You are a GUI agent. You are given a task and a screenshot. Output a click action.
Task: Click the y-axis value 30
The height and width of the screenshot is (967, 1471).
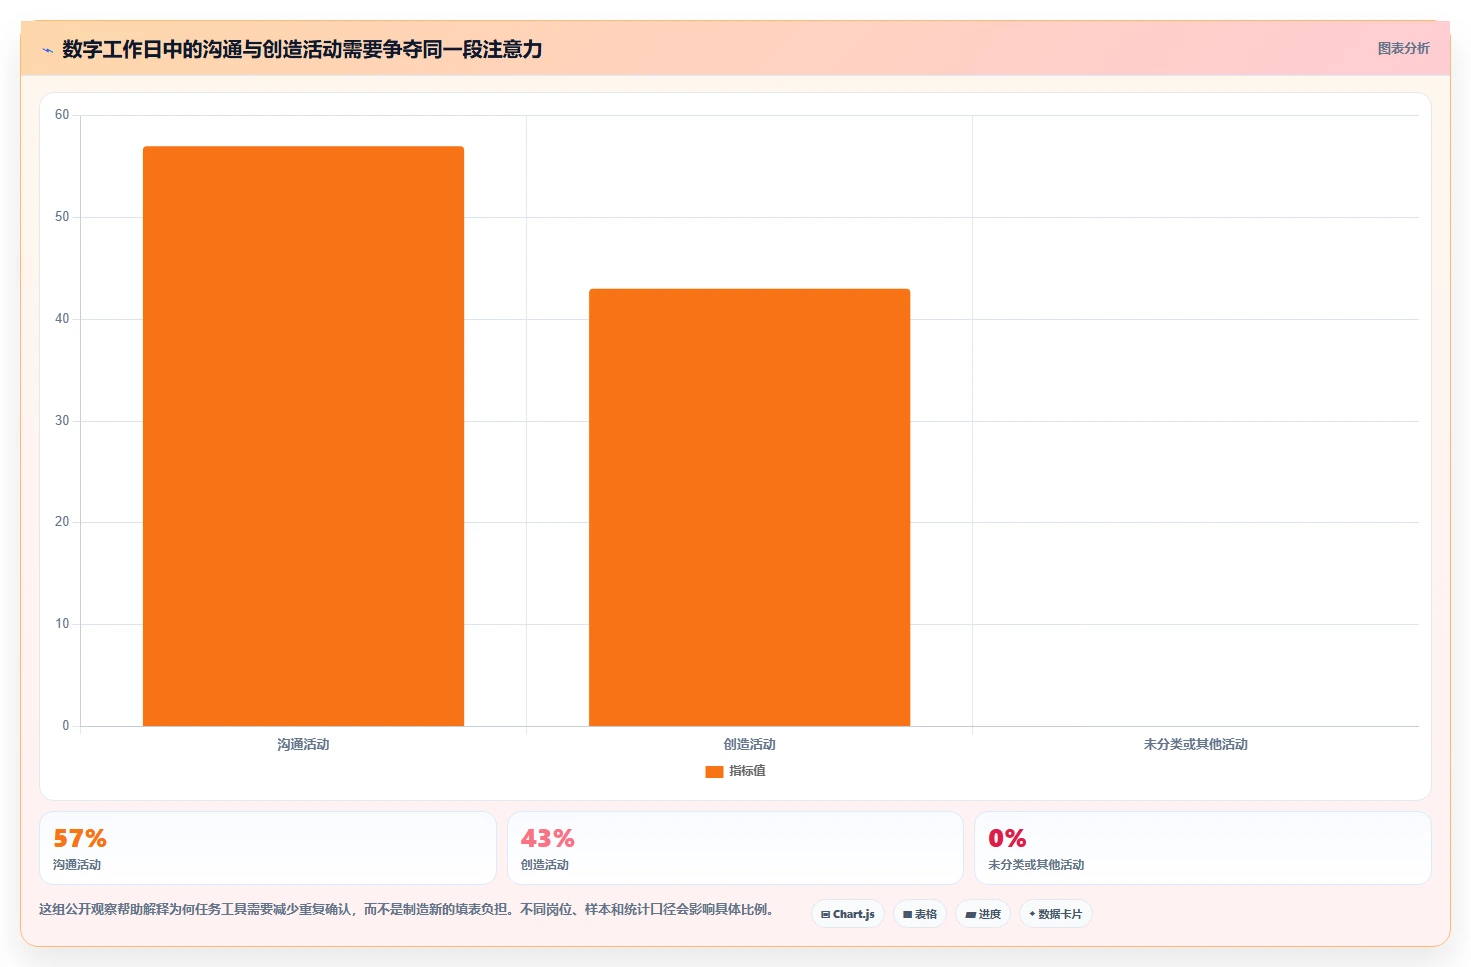(x=62, y=421)
